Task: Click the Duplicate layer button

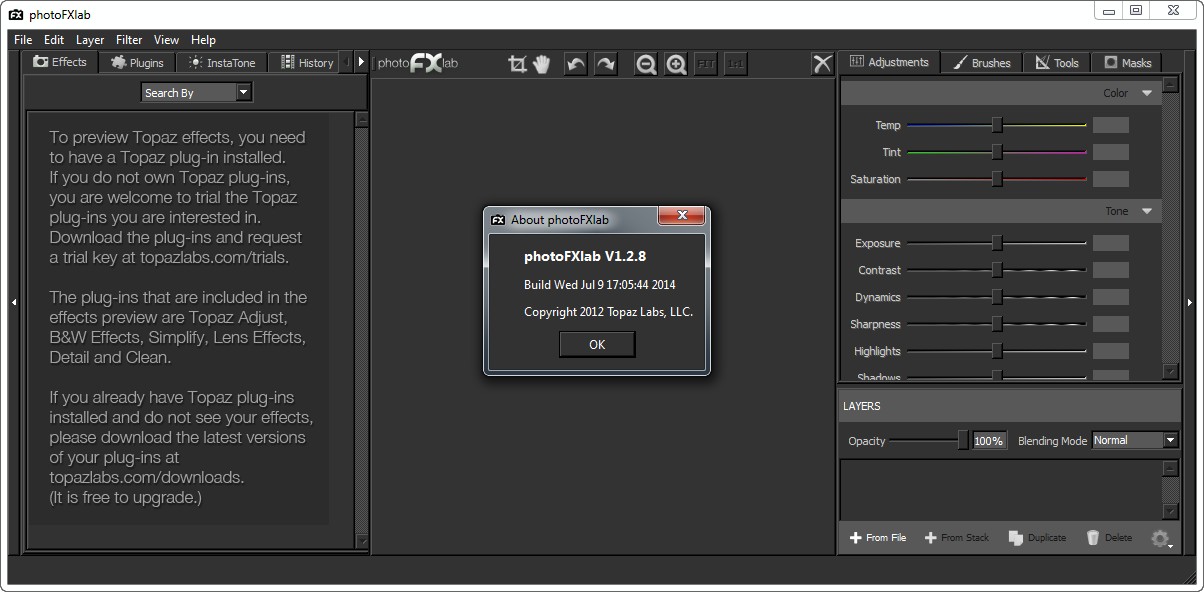Action: [1037, 538]
